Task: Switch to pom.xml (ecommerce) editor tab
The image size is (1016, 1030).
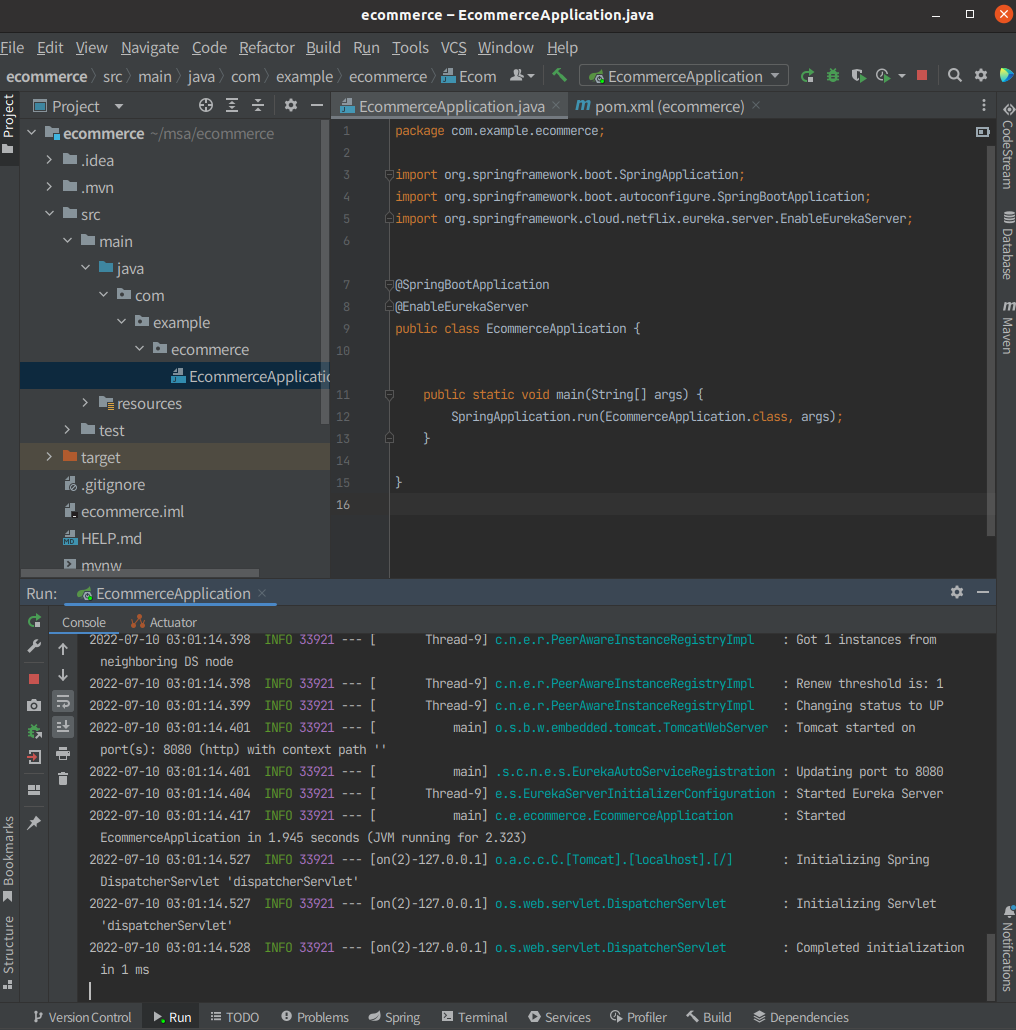Action: [x=668, y=106]
